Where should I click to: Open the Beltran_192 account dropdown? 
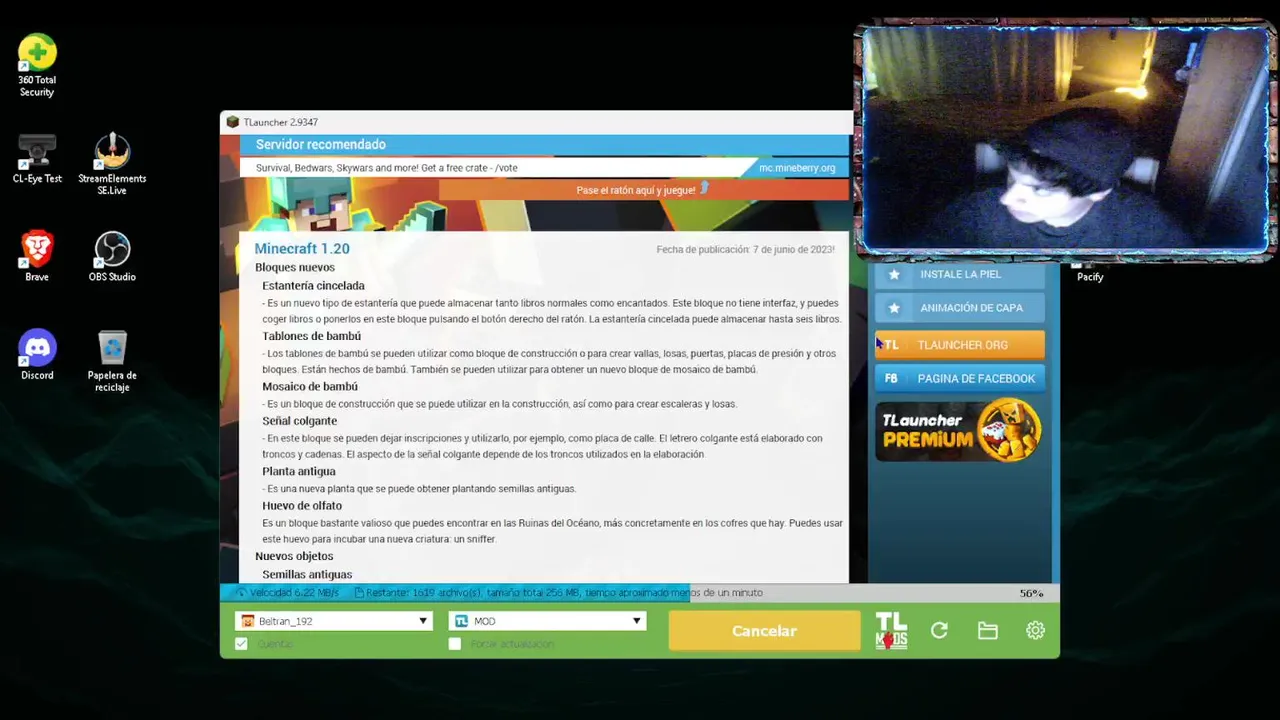click(x=334, y=621)
